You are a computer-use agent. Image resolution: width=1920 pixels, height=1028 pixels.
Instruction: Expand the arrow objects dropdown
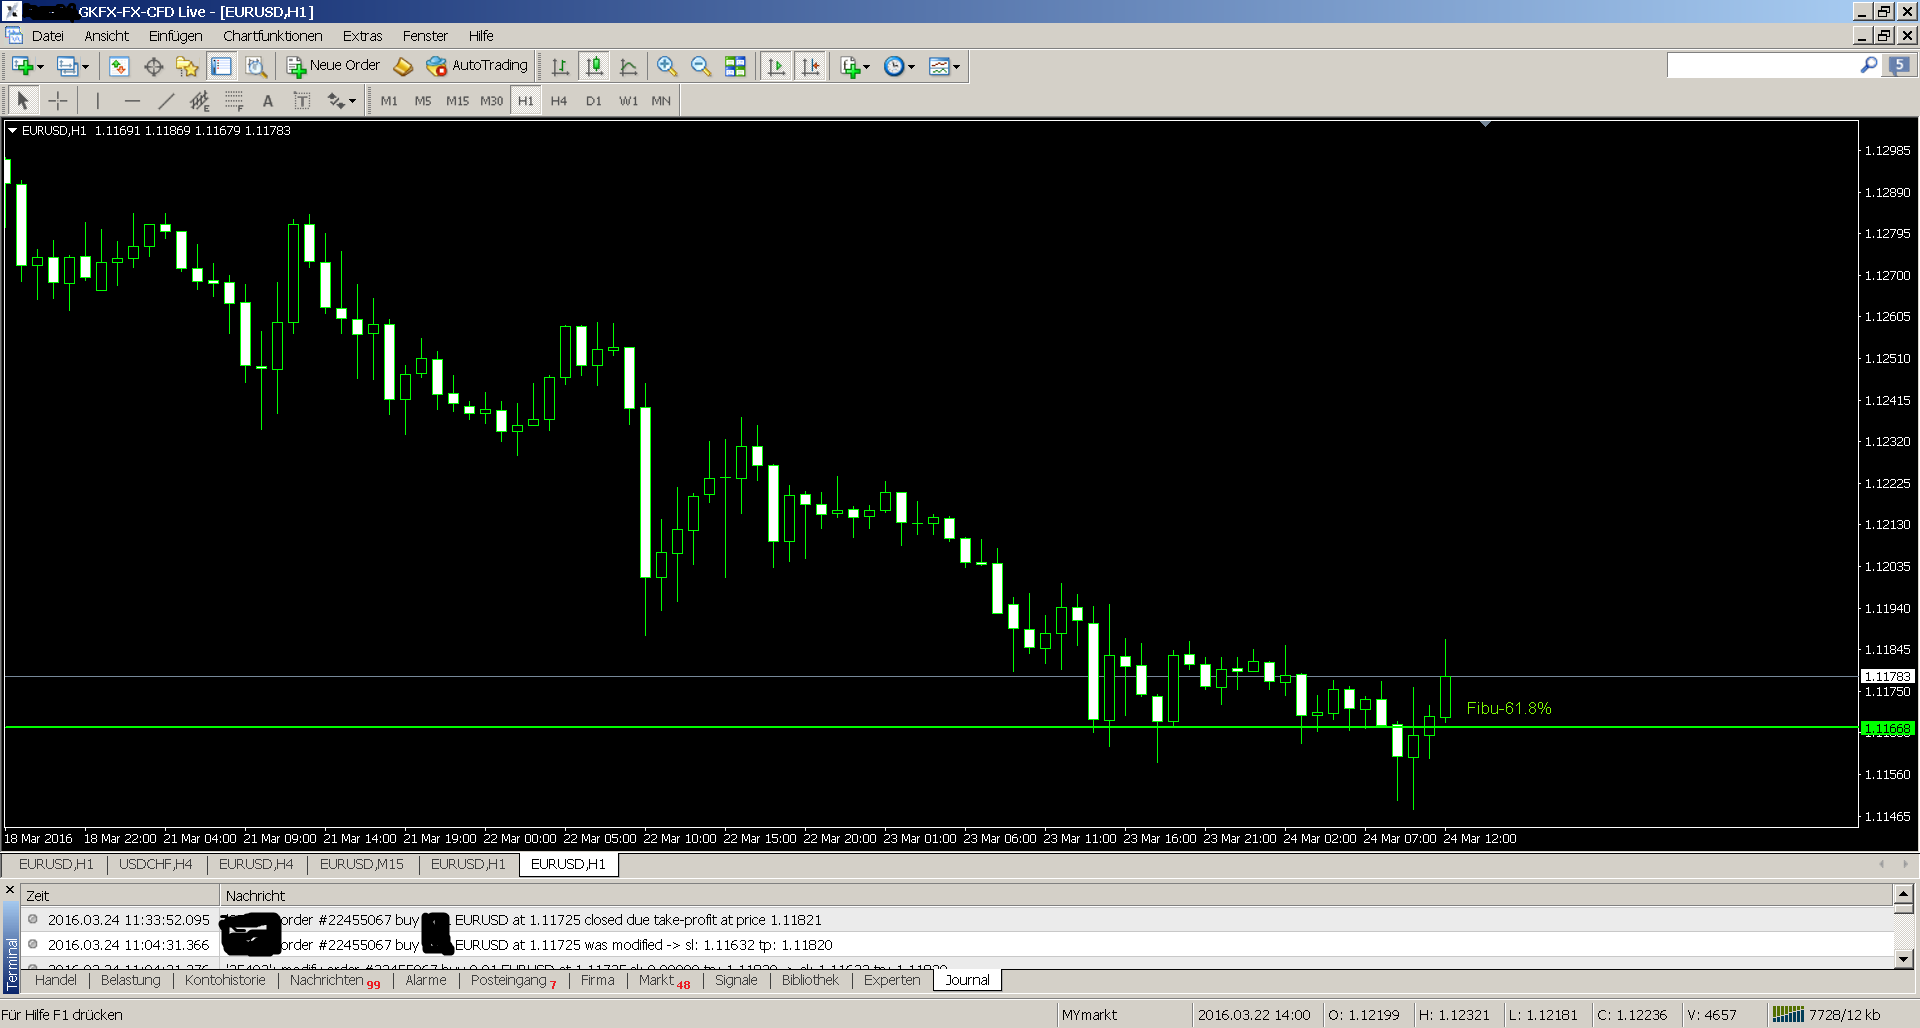point(353,100)
